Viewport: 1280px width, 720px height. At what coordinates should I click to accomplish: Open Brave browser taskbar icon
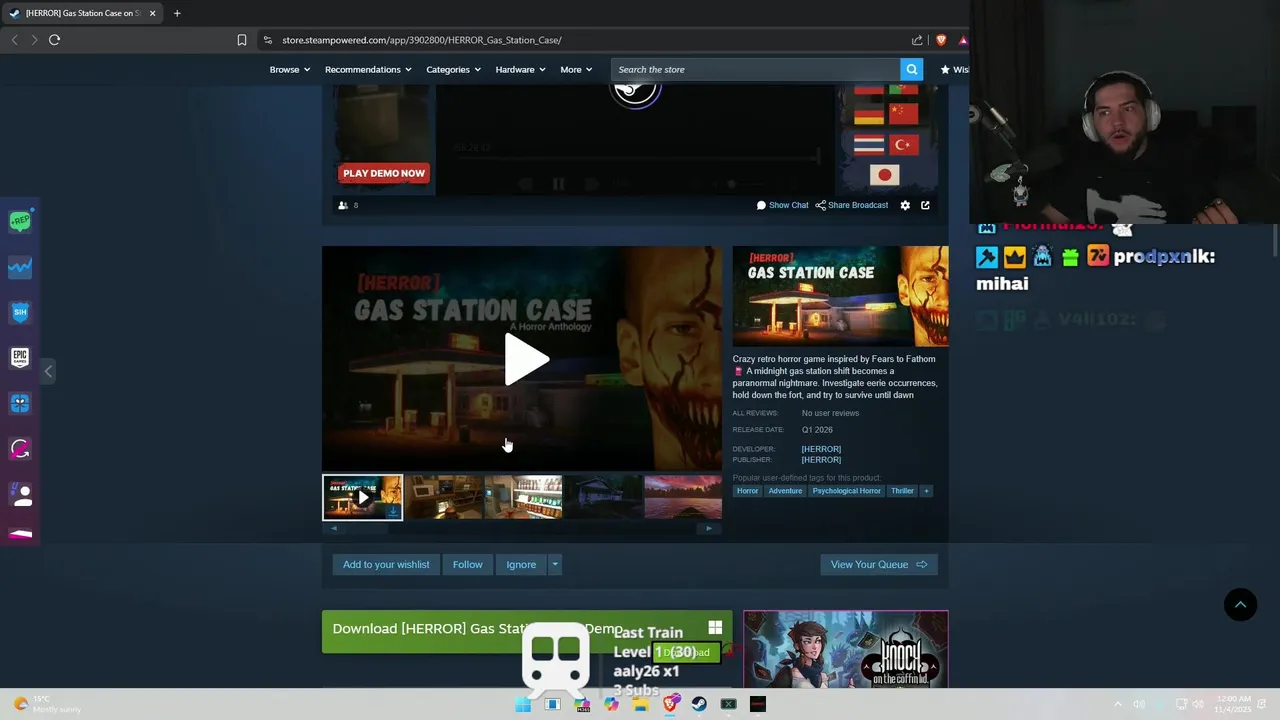point(670,704)
